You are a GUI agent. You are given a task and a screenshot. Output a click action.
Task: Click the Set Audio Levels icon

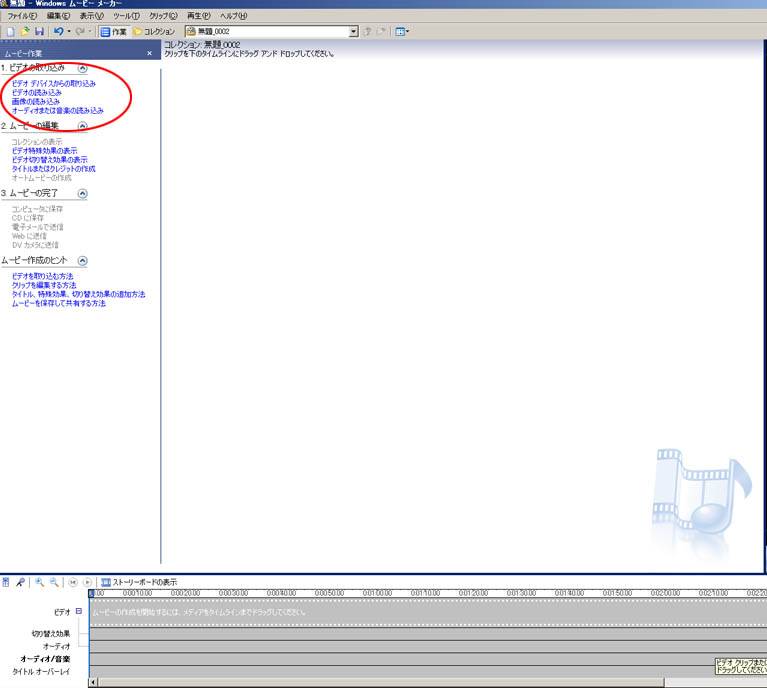click(6, 582)
